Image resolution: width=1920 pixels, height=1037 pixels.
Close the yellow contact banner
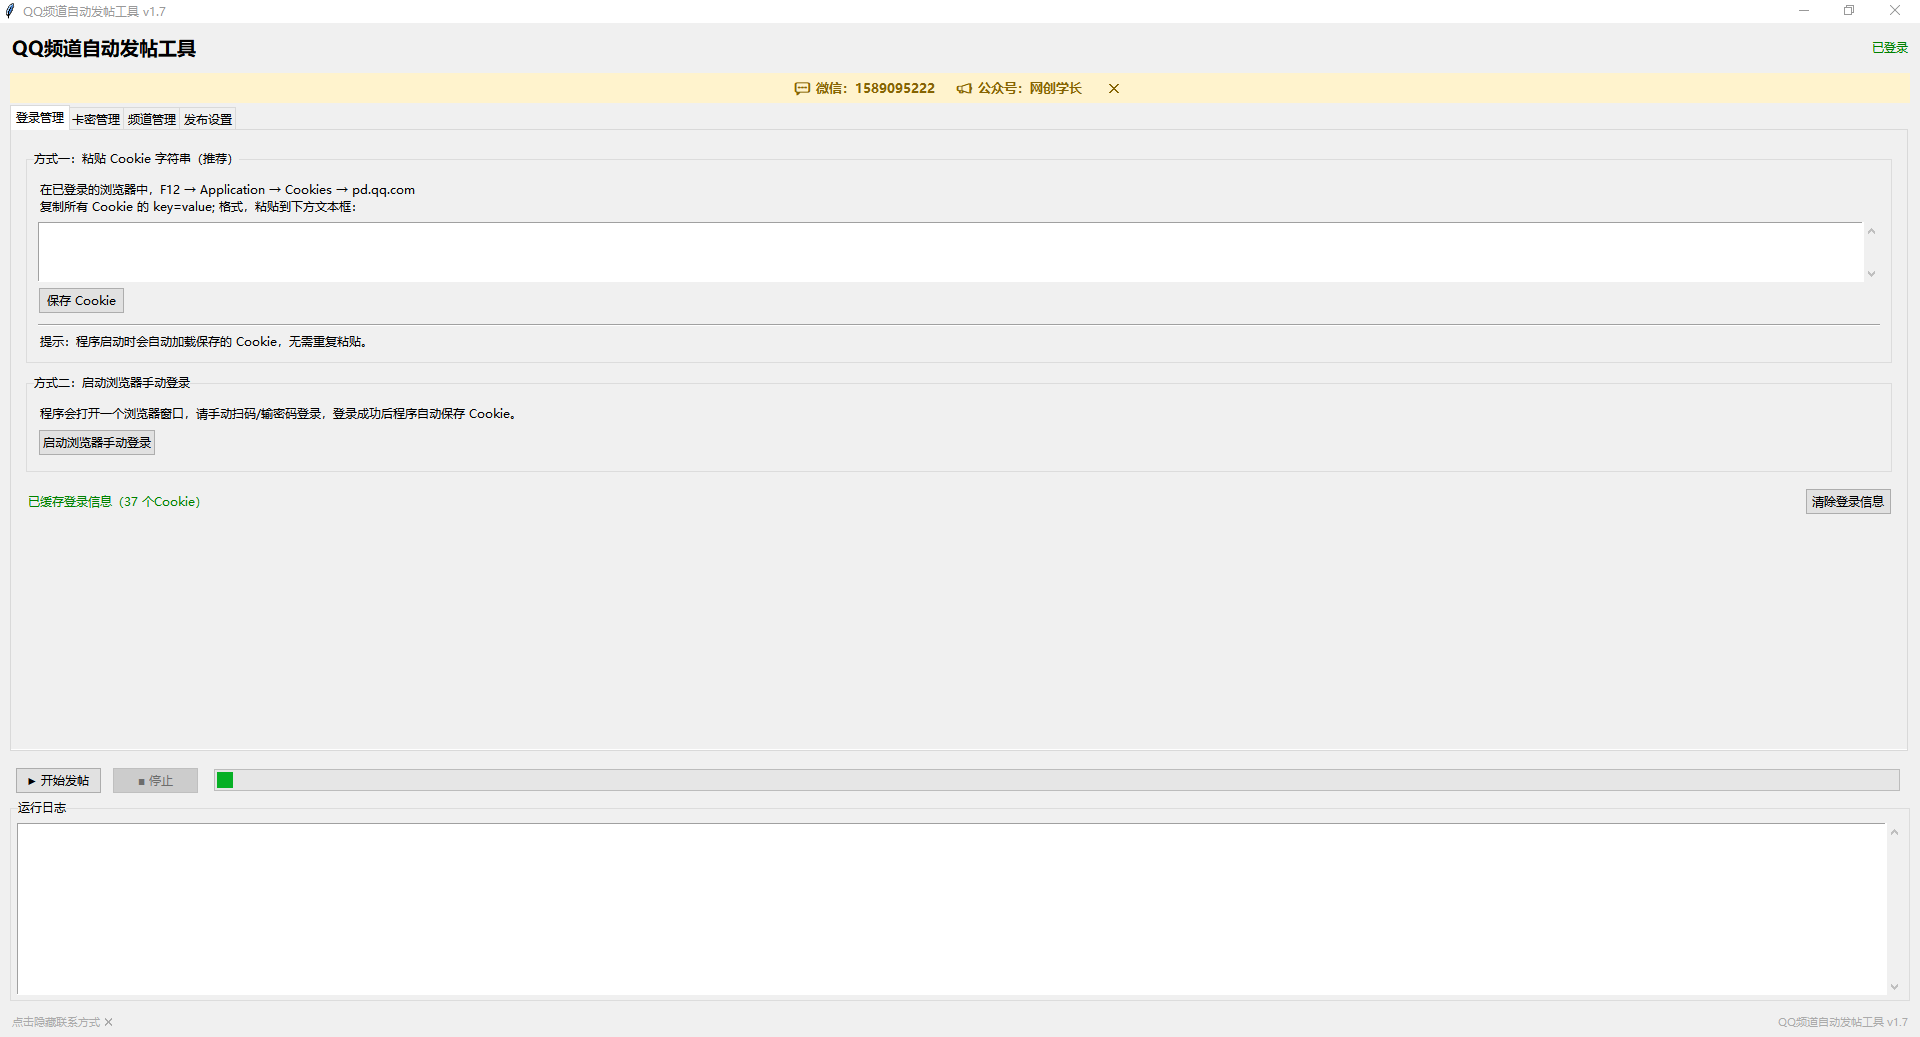1114,88
